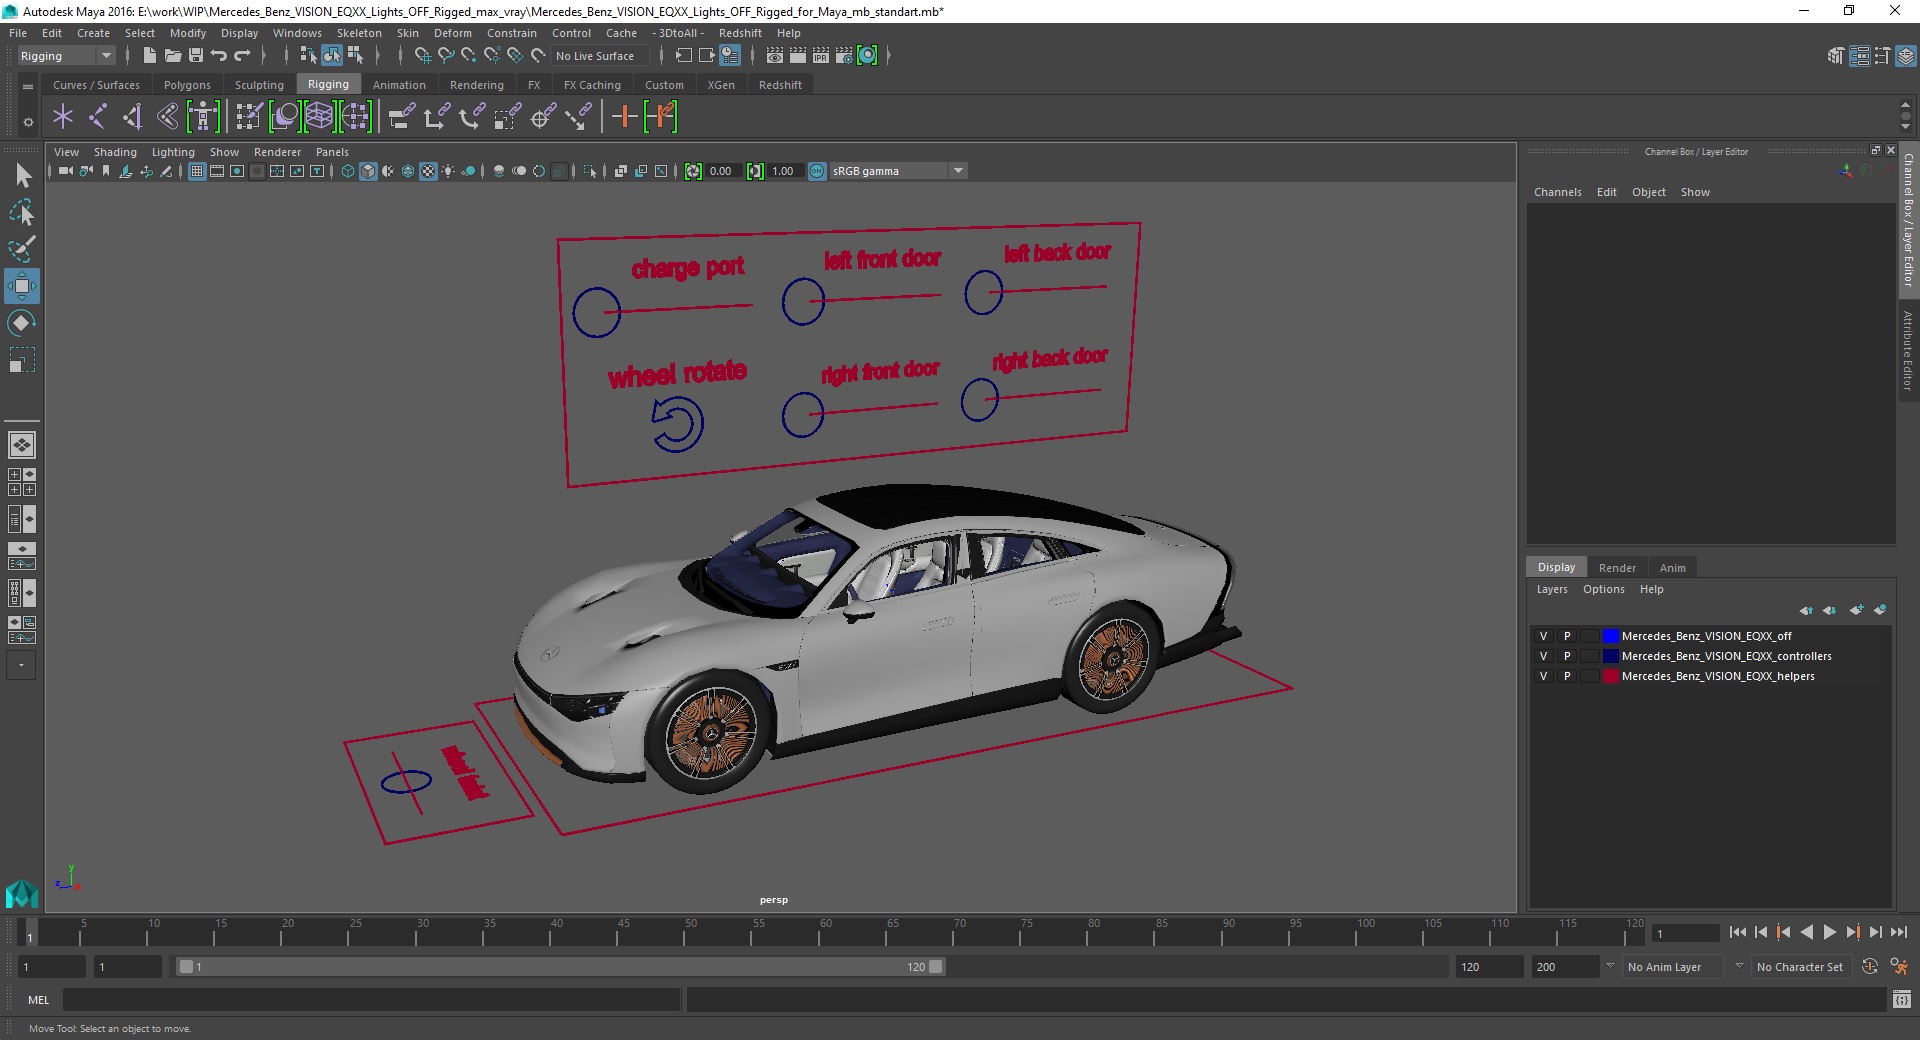This screenshot has height=1040, width=1920.
Task: Open animation preferences running-man icon
Action: [x=1899, y=967]
